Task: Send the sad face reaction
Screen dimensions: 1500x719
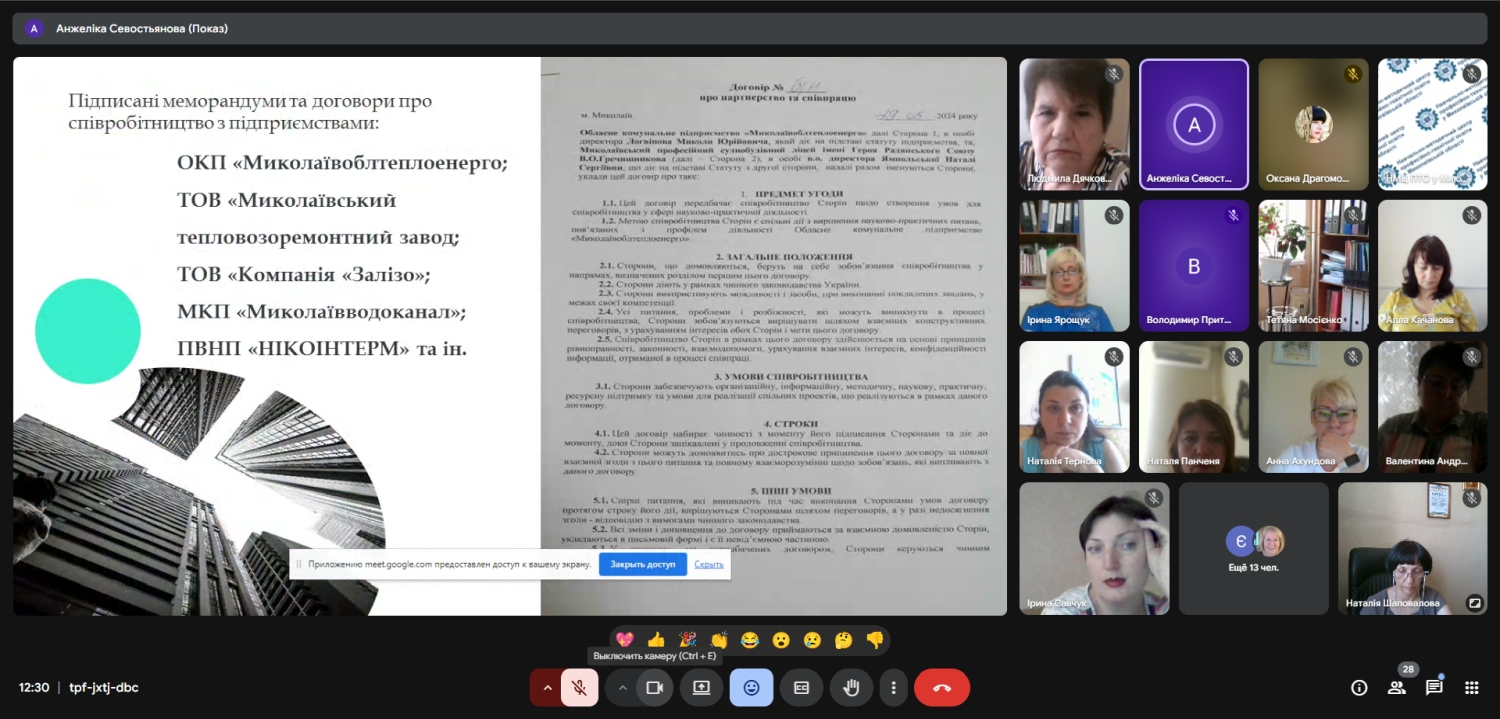Action: [812, 640]
